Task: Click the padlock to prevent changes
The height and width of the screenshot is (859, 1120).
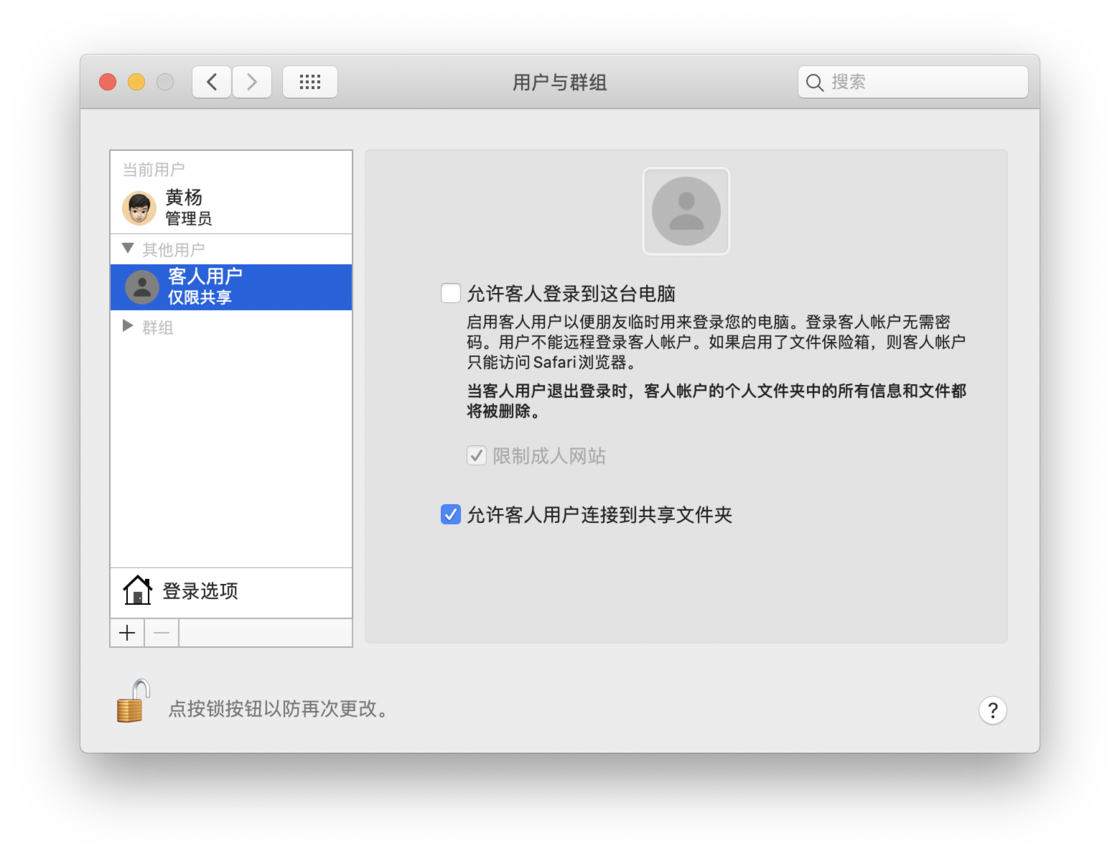Action: coord(134,701)
